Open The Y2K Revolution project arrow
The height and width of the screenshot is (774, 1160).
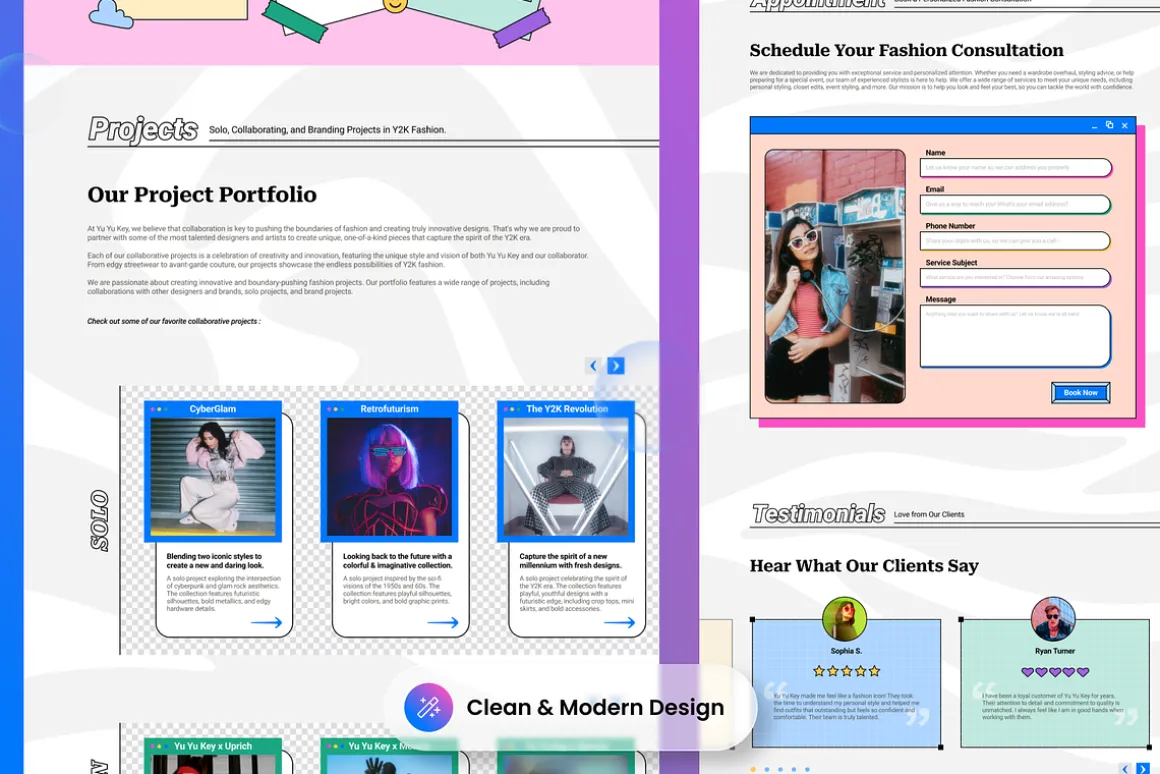619,622
